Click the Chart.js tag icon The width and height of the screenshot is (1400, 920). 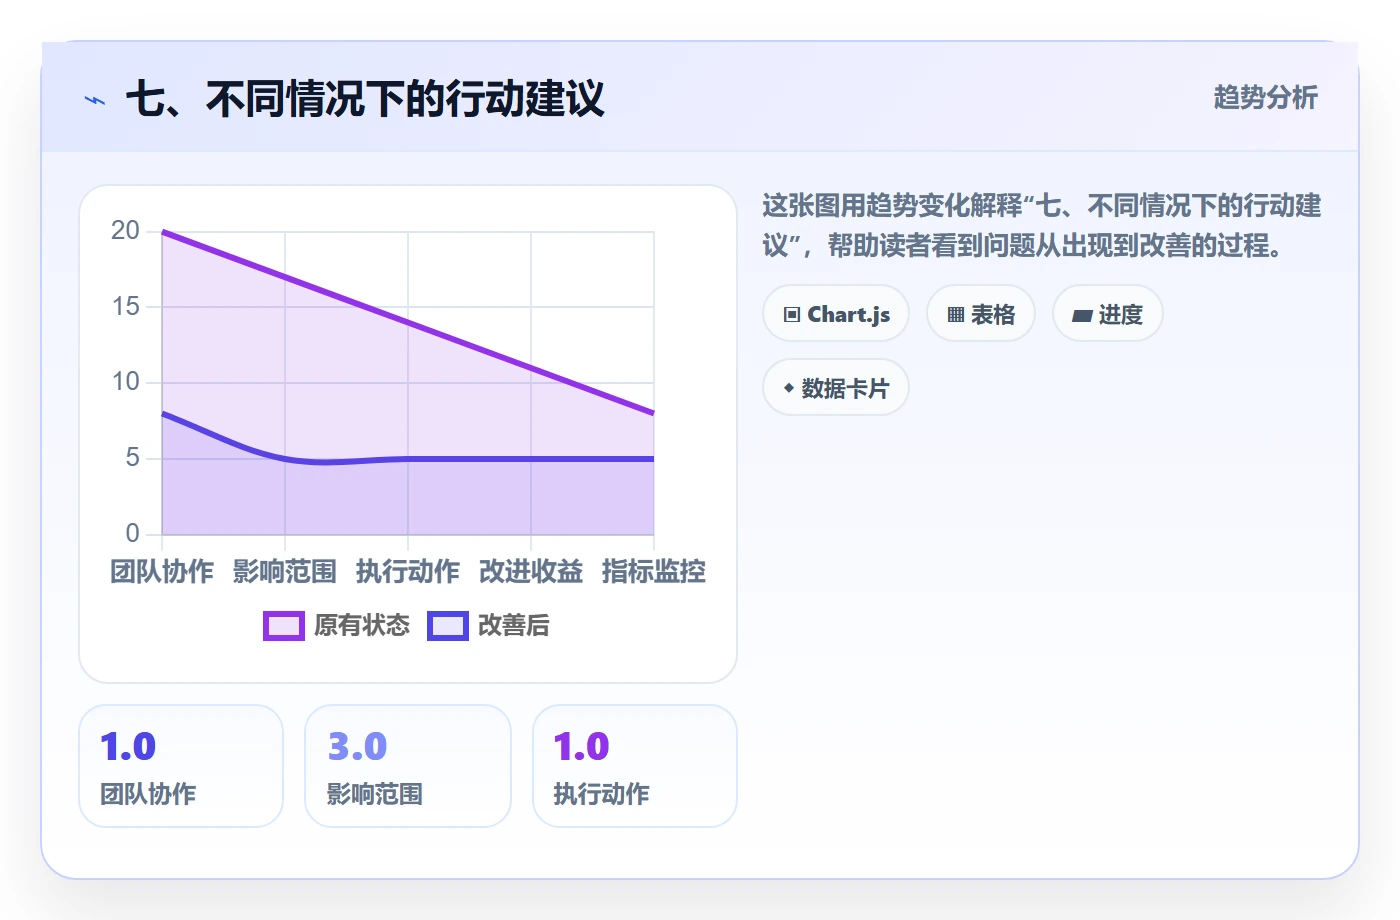pos(792,315)
